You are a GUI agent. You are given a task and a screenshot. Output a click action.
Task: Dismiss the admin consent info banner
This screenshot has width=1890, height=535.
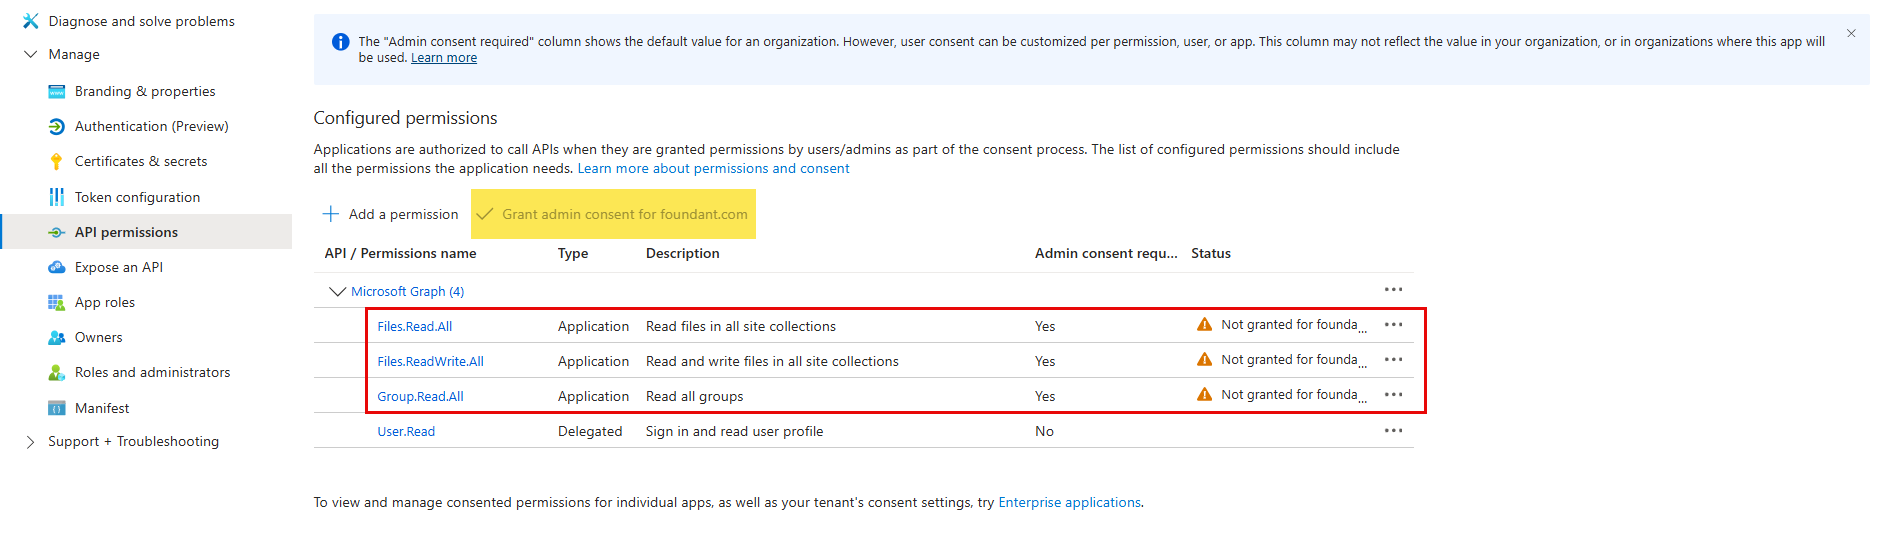tap(1851, 33)
